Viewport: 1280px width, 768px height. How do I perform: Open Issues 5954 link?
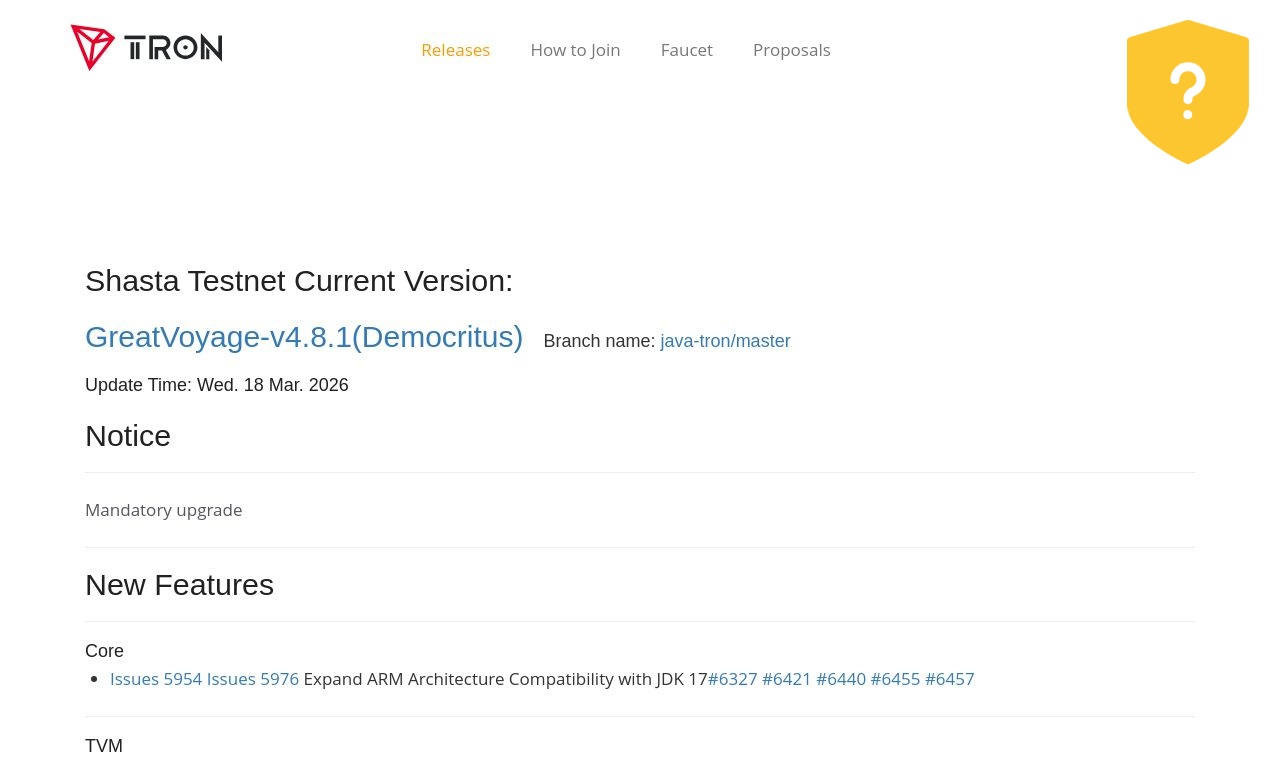156,679
